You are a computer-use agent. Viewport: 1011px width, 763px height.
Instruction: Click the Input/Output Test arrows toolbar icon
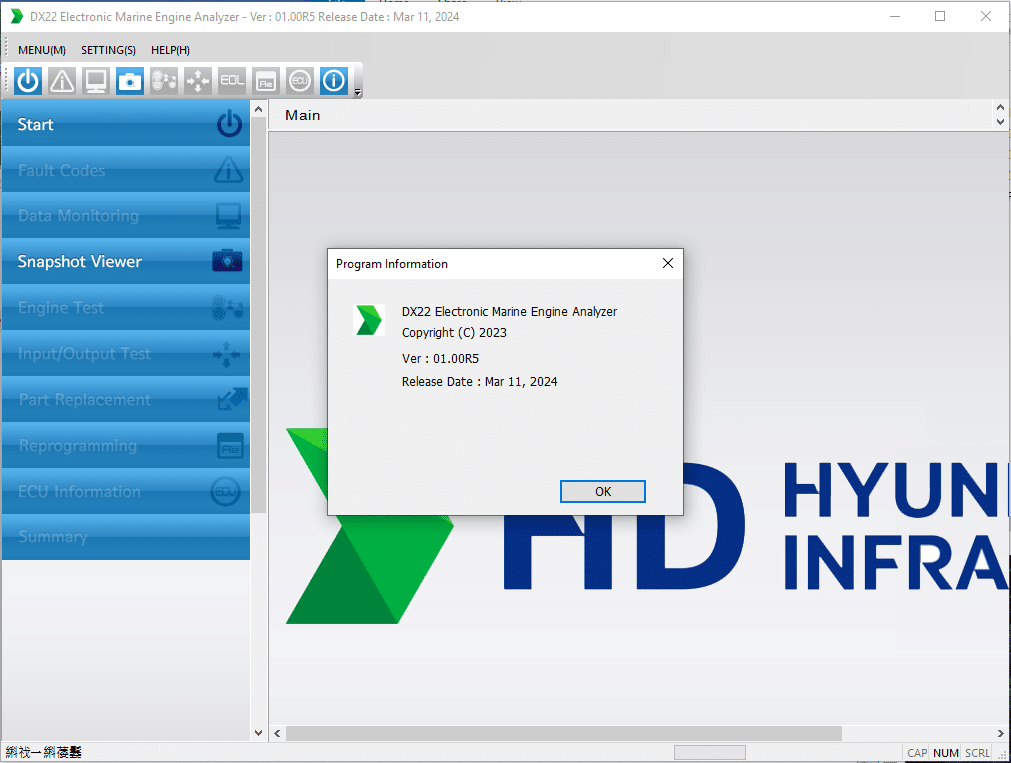pos(198,81)
